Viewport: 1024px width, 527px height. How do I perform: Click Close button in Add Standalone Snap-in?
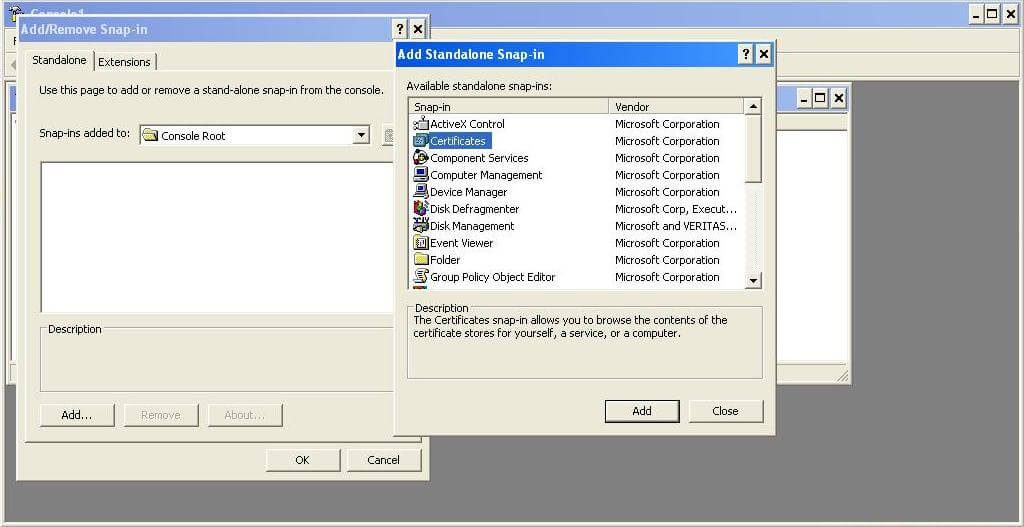(x=726, y=411)
